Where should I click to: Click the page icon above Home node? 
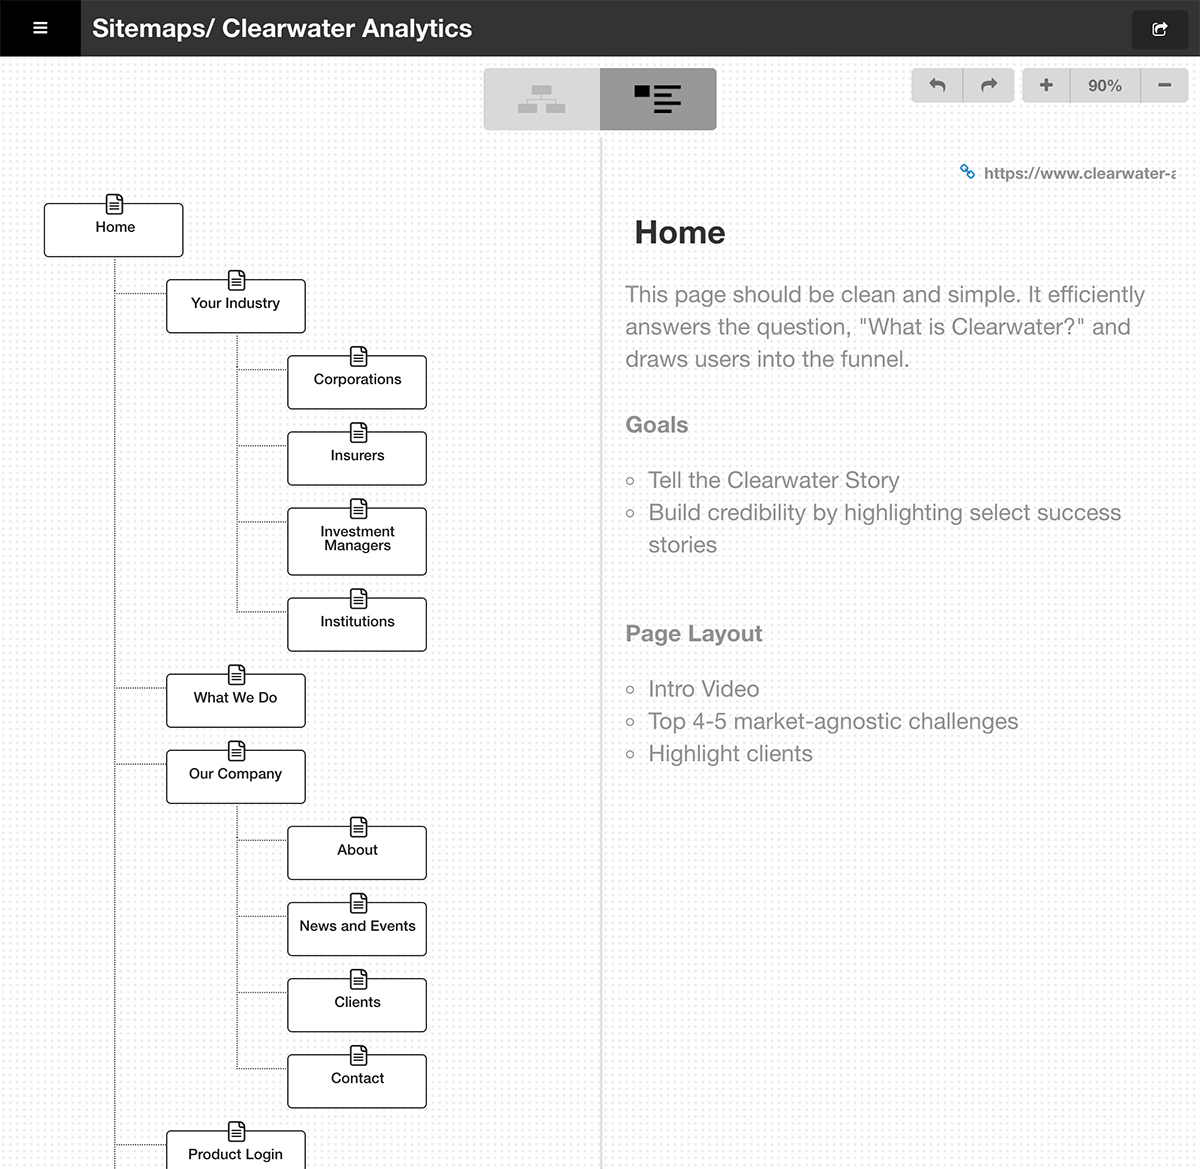point(115,204)
